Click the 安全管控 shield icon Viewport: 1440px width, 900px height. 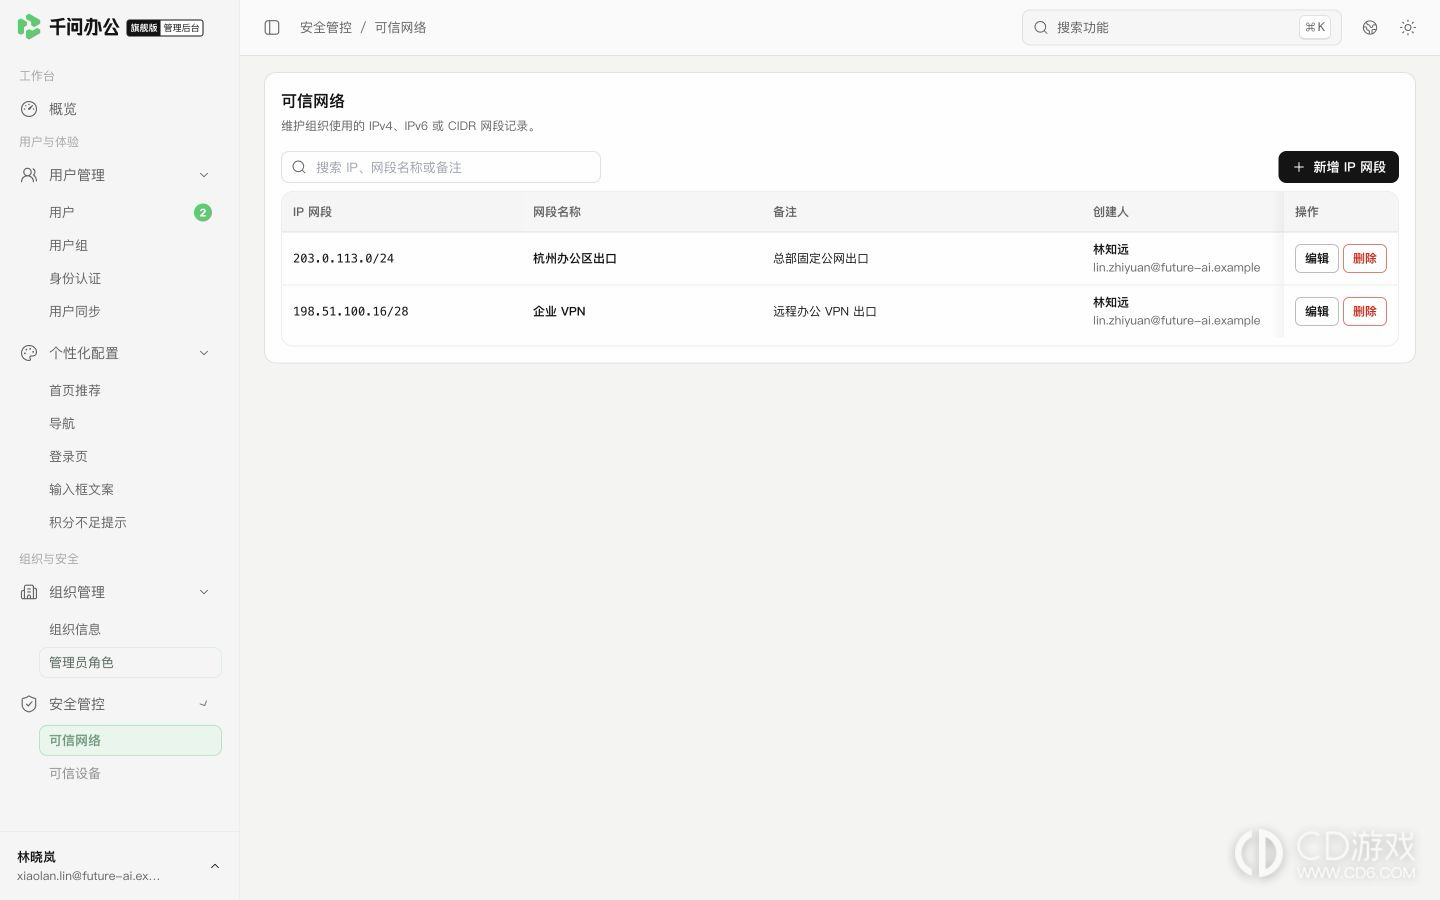[29, 704]
